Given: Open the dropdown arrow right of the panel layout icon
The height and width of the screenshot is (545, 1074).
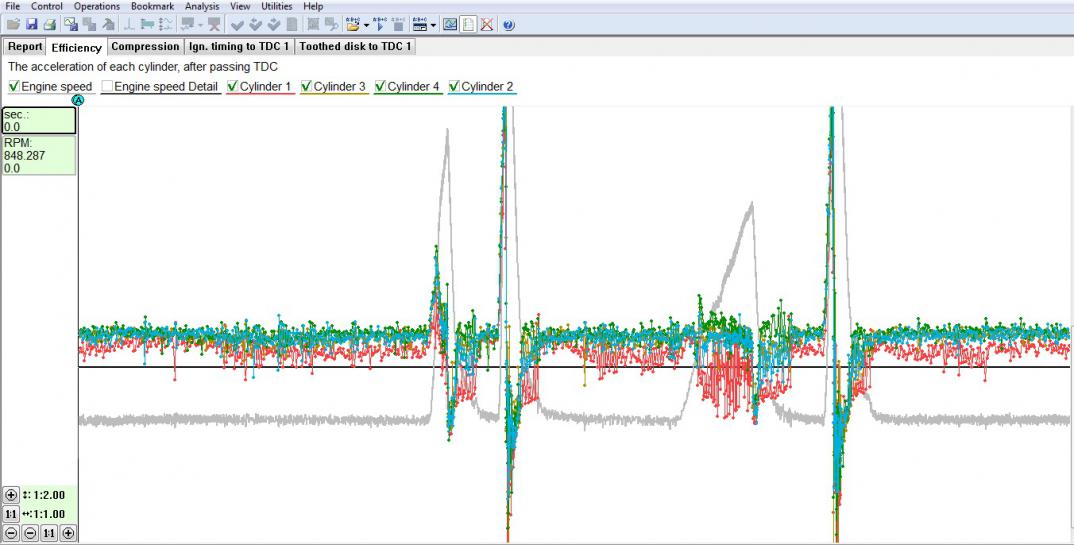Looking at the screenshot, I should (432, 25).
